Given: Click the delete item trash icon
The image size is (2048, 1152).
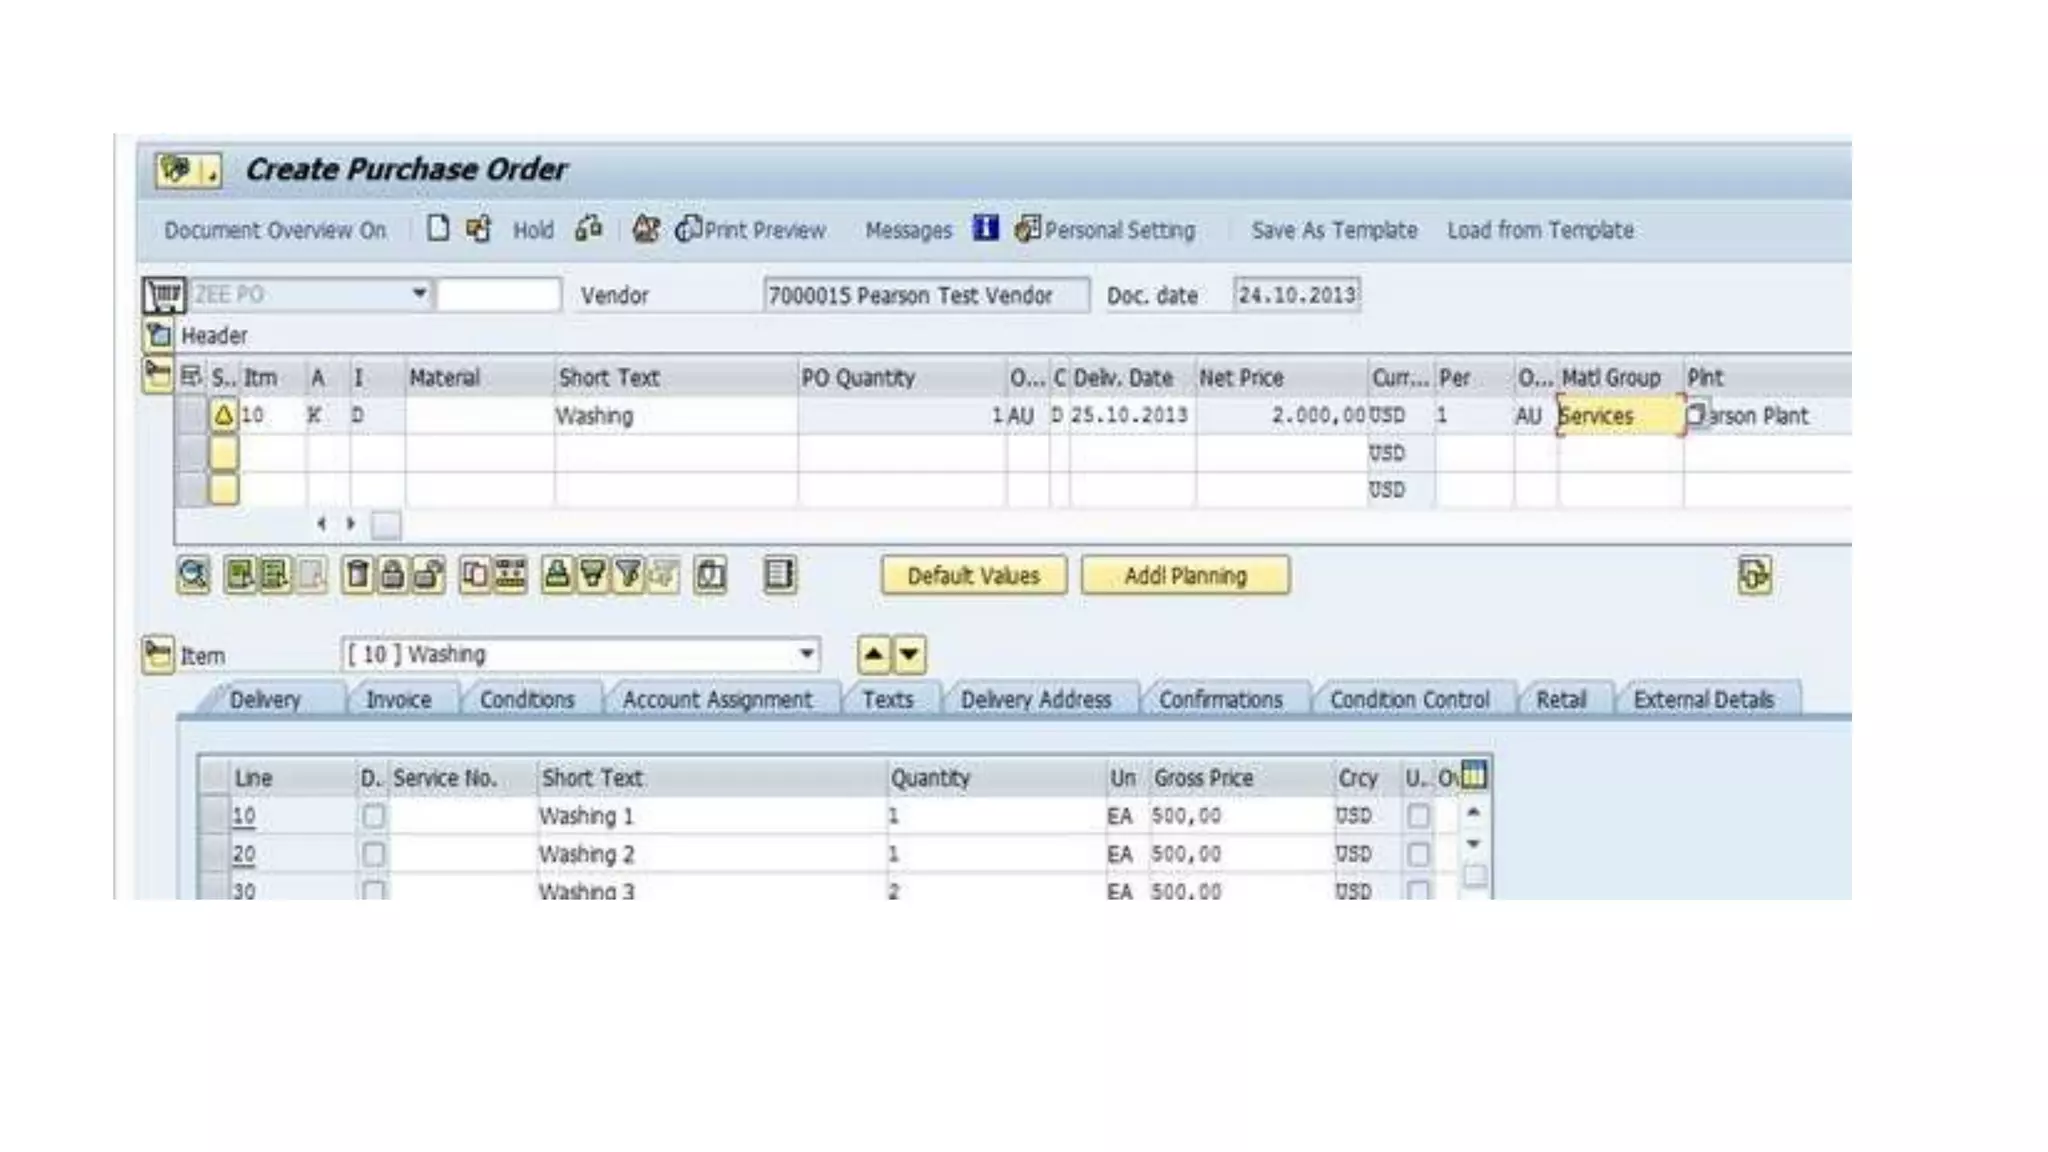Looking at the screenshot, I should coord(357,575).
